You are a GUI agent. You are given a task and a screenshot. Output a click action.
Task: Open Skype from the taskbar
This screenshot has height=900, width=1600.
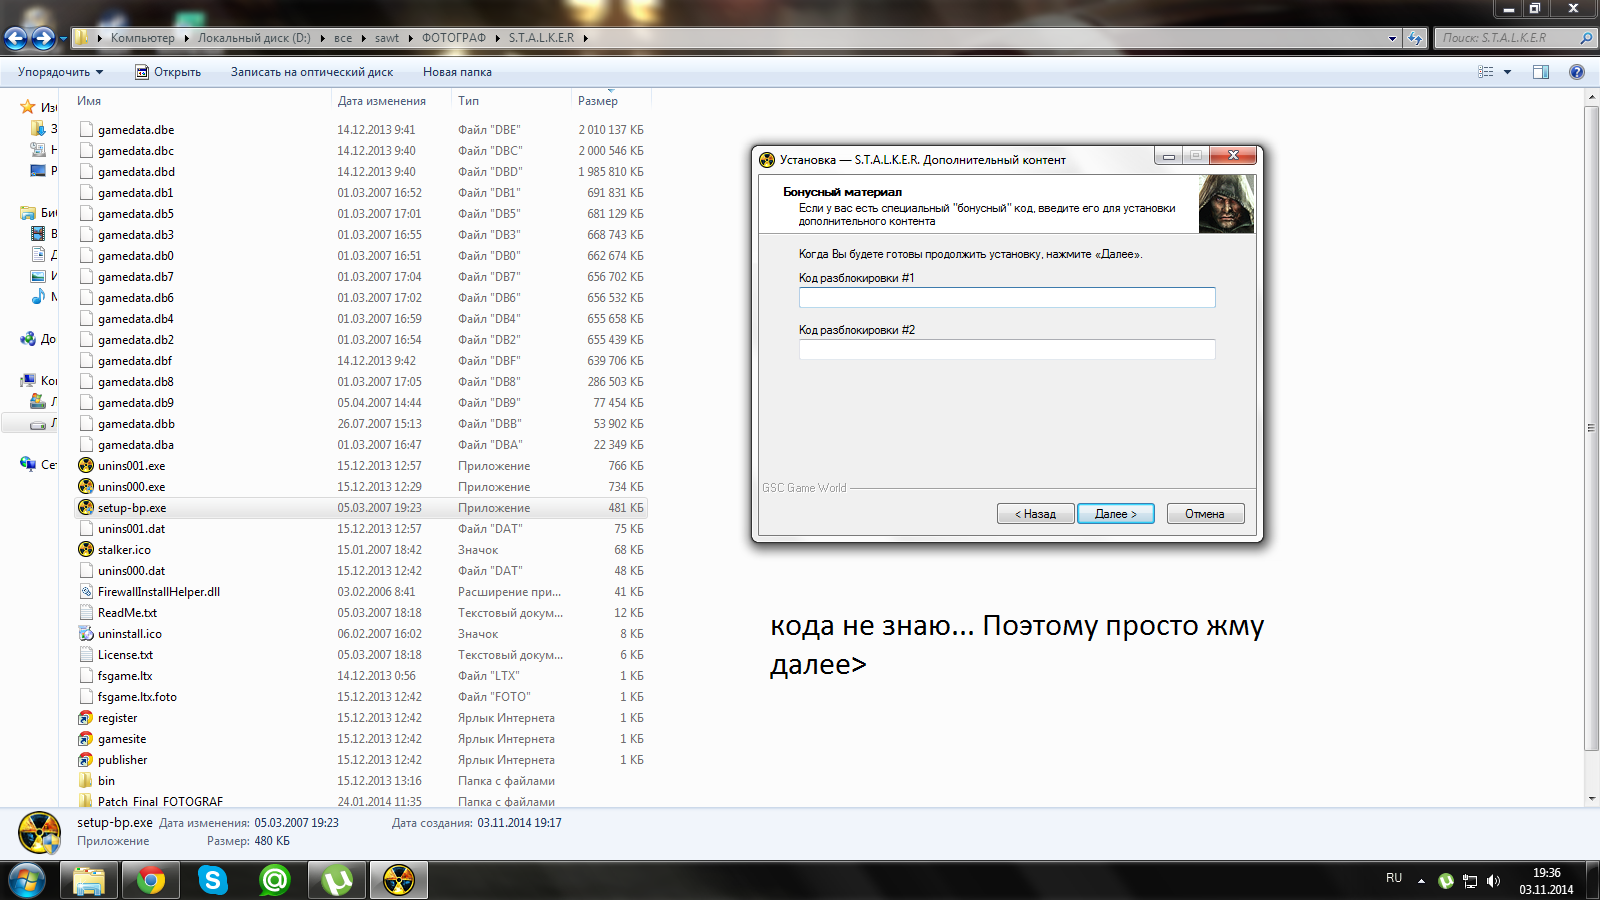tap(213, 880)
